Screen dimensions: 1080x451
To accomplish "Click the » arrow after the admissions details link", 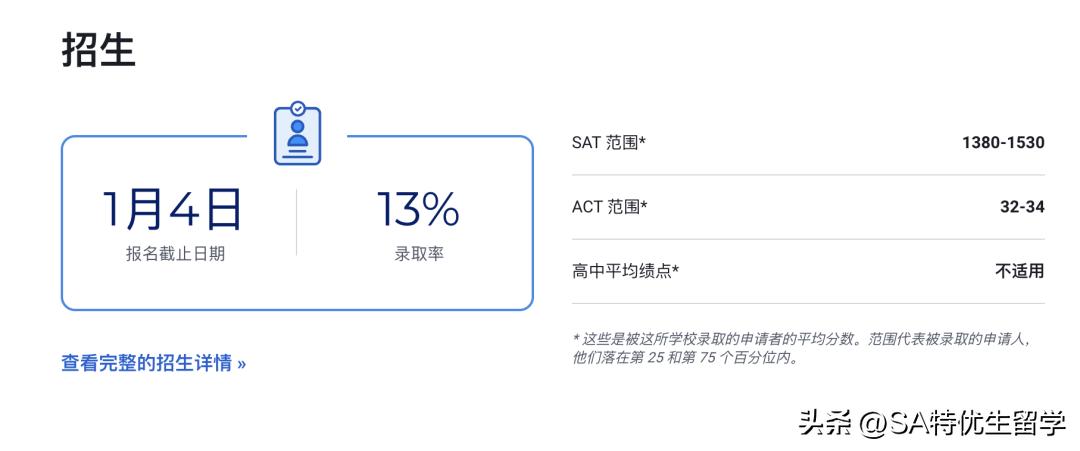I will tap(241, 364).
